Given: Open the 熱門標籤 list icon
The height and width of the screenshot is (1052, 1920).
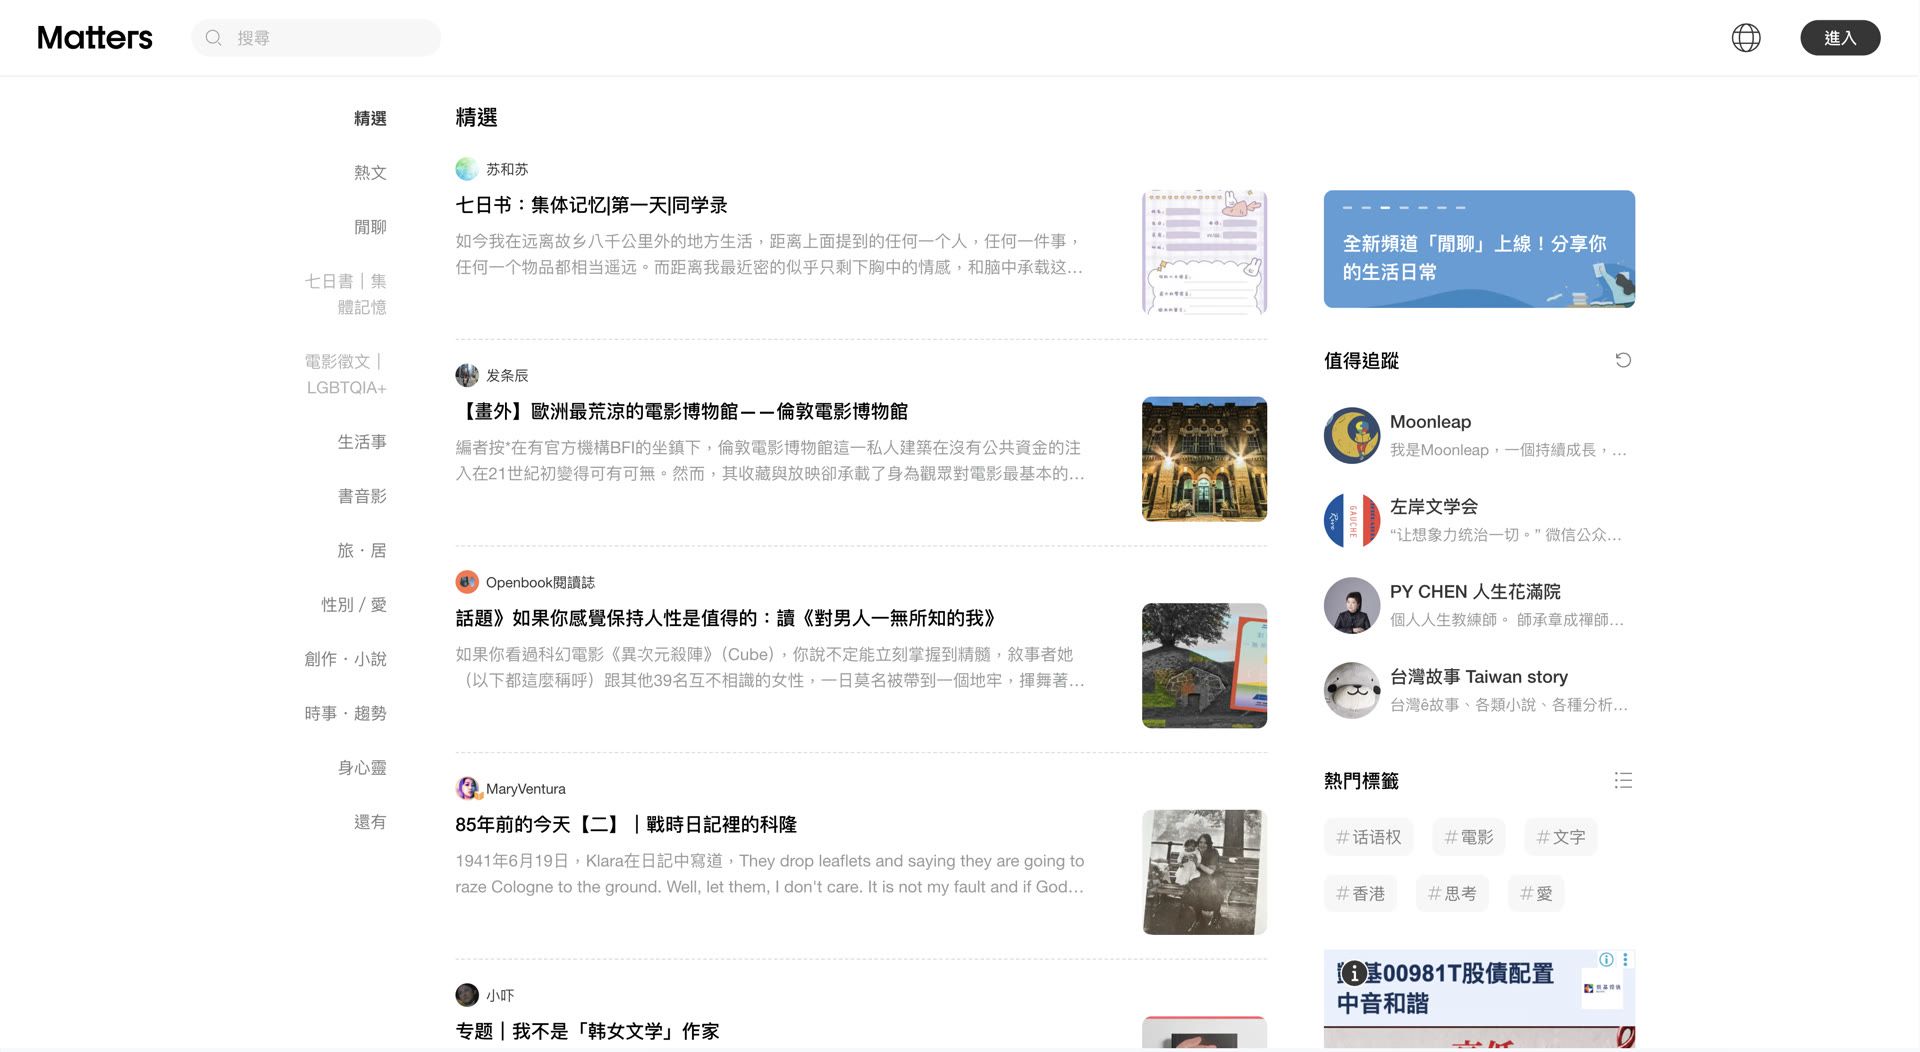Looking at the screenshot, I should tap(1623, 780).
